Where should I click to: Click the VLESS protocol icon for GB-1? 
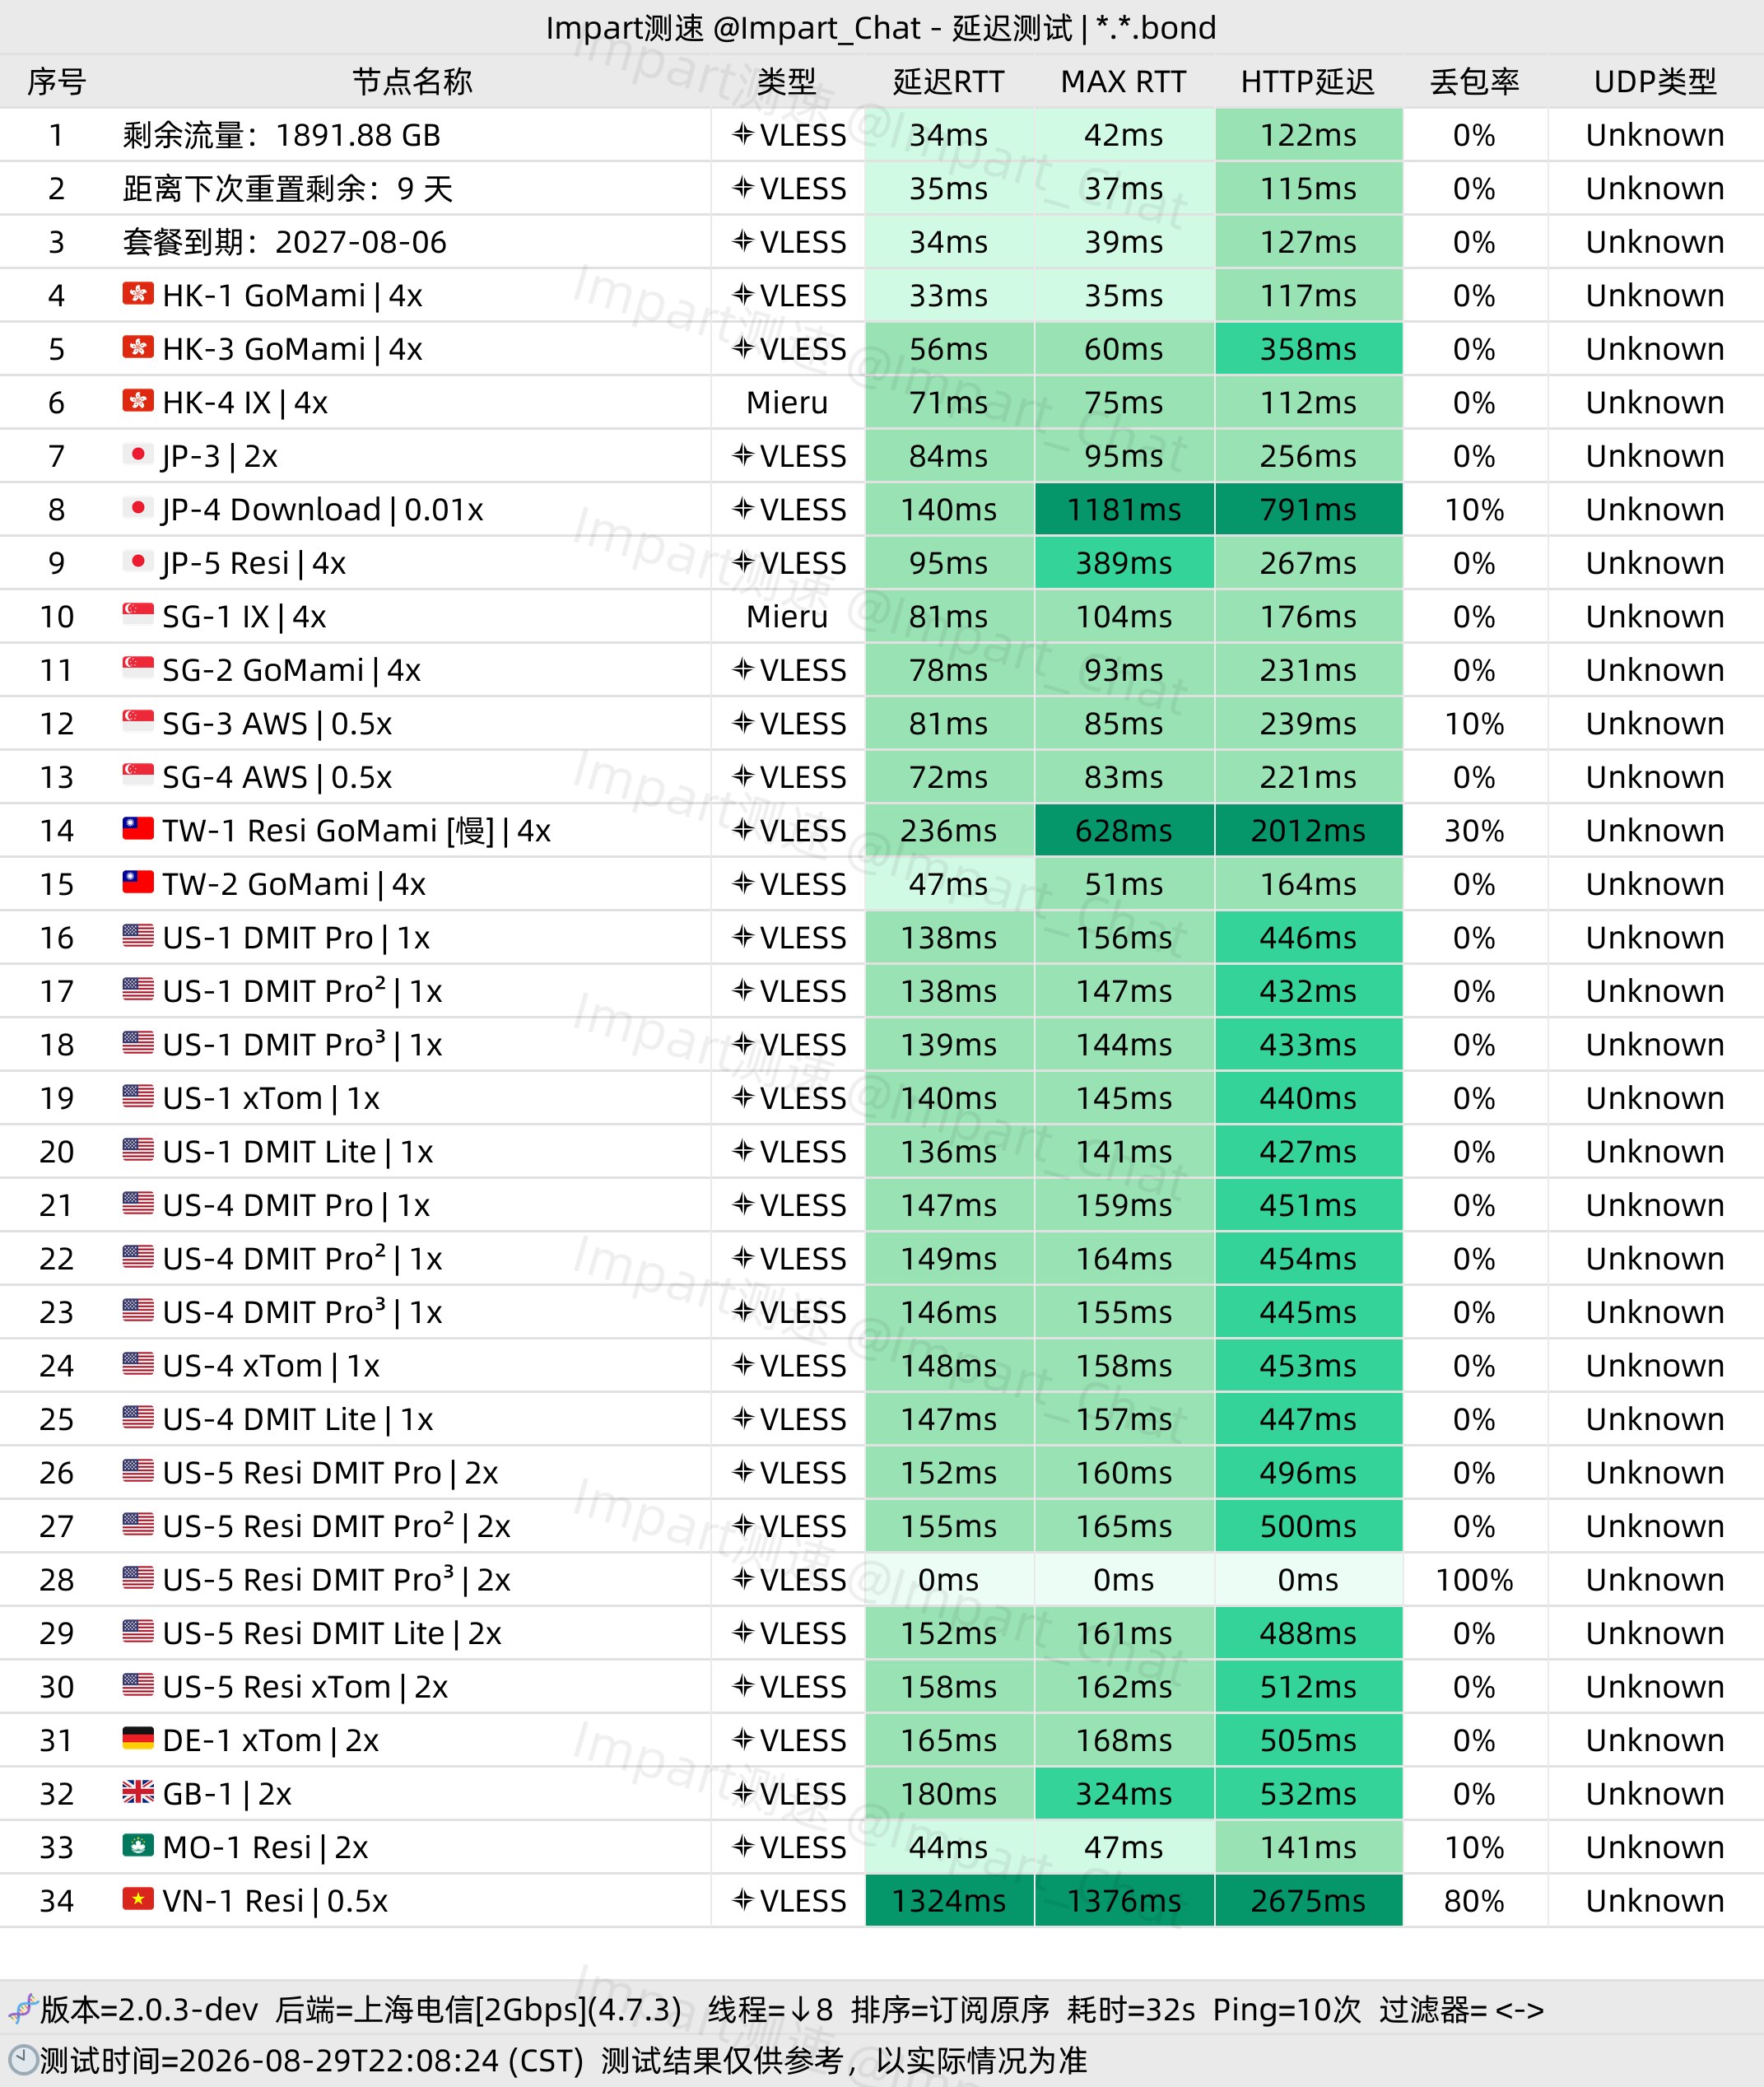(x=743, y=1793)
